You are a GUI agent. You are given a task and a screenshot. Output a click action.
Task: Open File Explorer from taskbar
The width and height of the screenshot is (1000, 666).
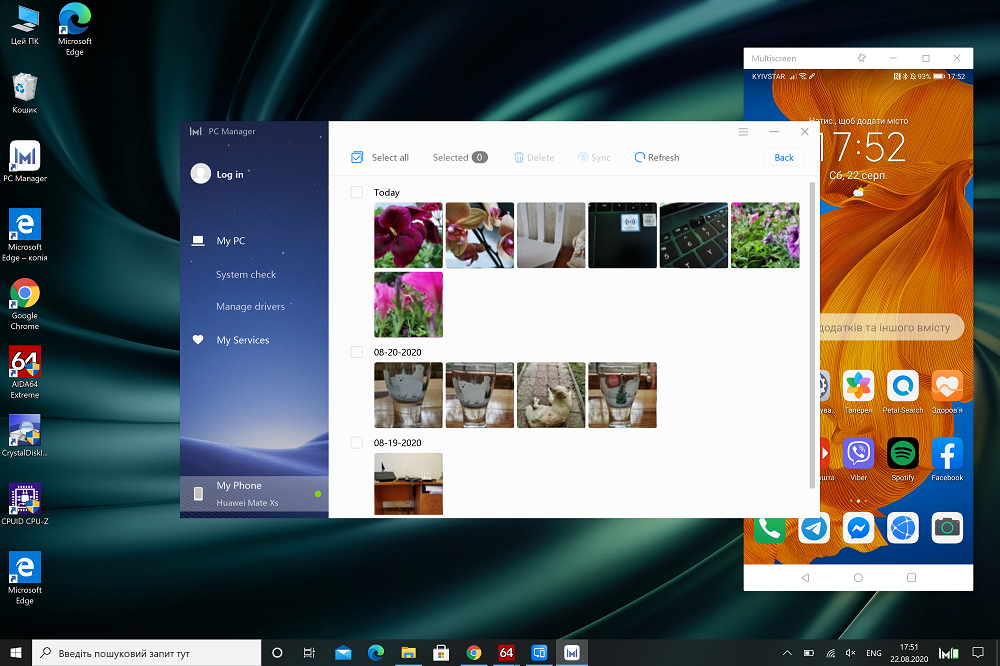(408, 653)
